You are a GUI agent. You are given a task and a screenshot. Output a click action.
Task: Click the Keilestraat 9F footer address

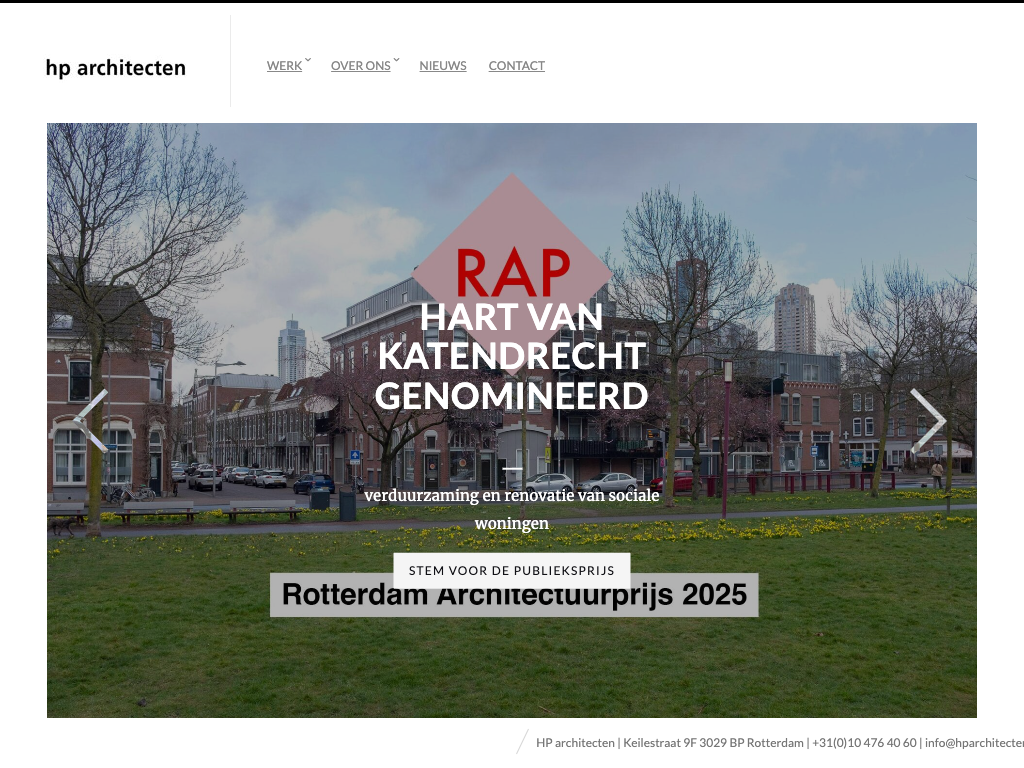[714, 743]
